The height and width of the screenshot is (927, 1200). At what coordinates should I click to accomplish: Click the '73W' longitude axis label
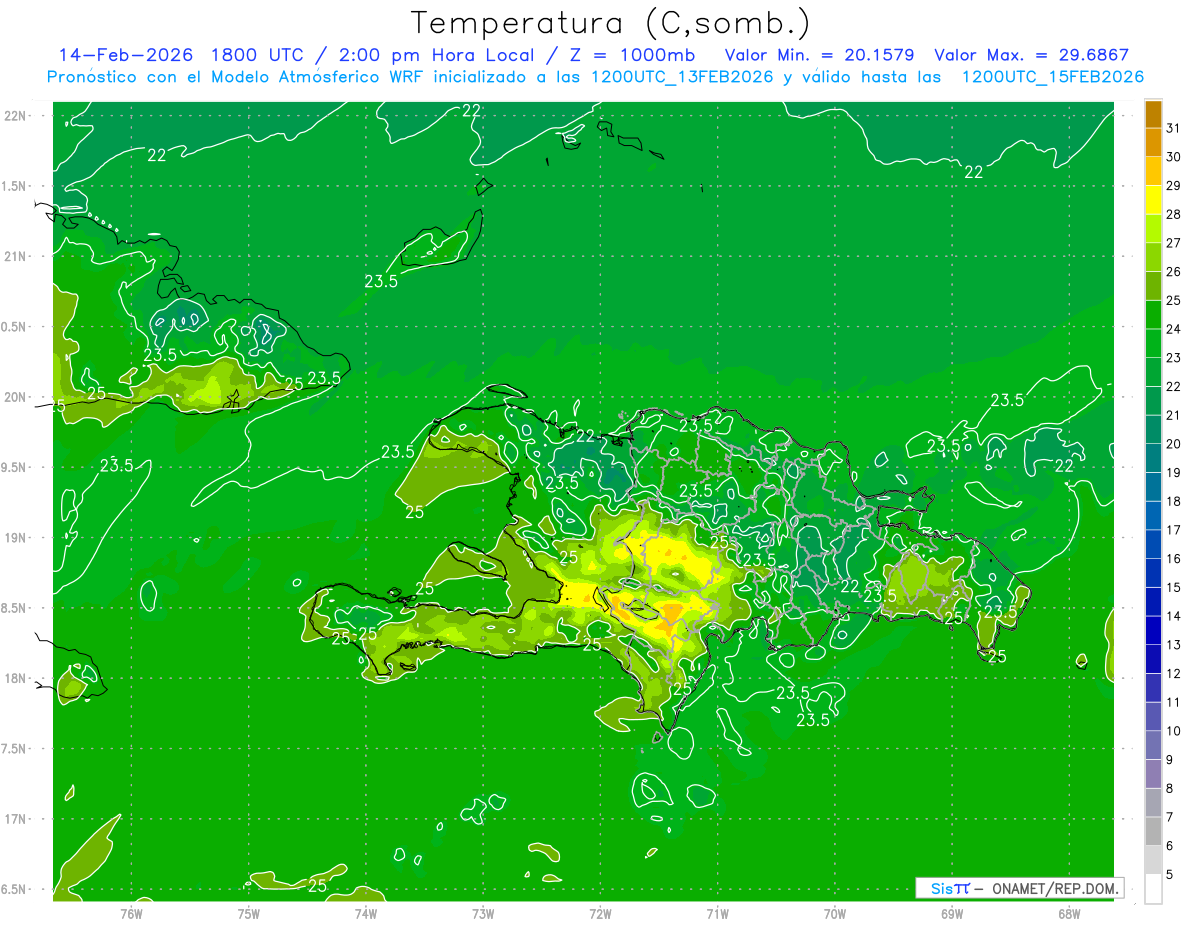483,913
